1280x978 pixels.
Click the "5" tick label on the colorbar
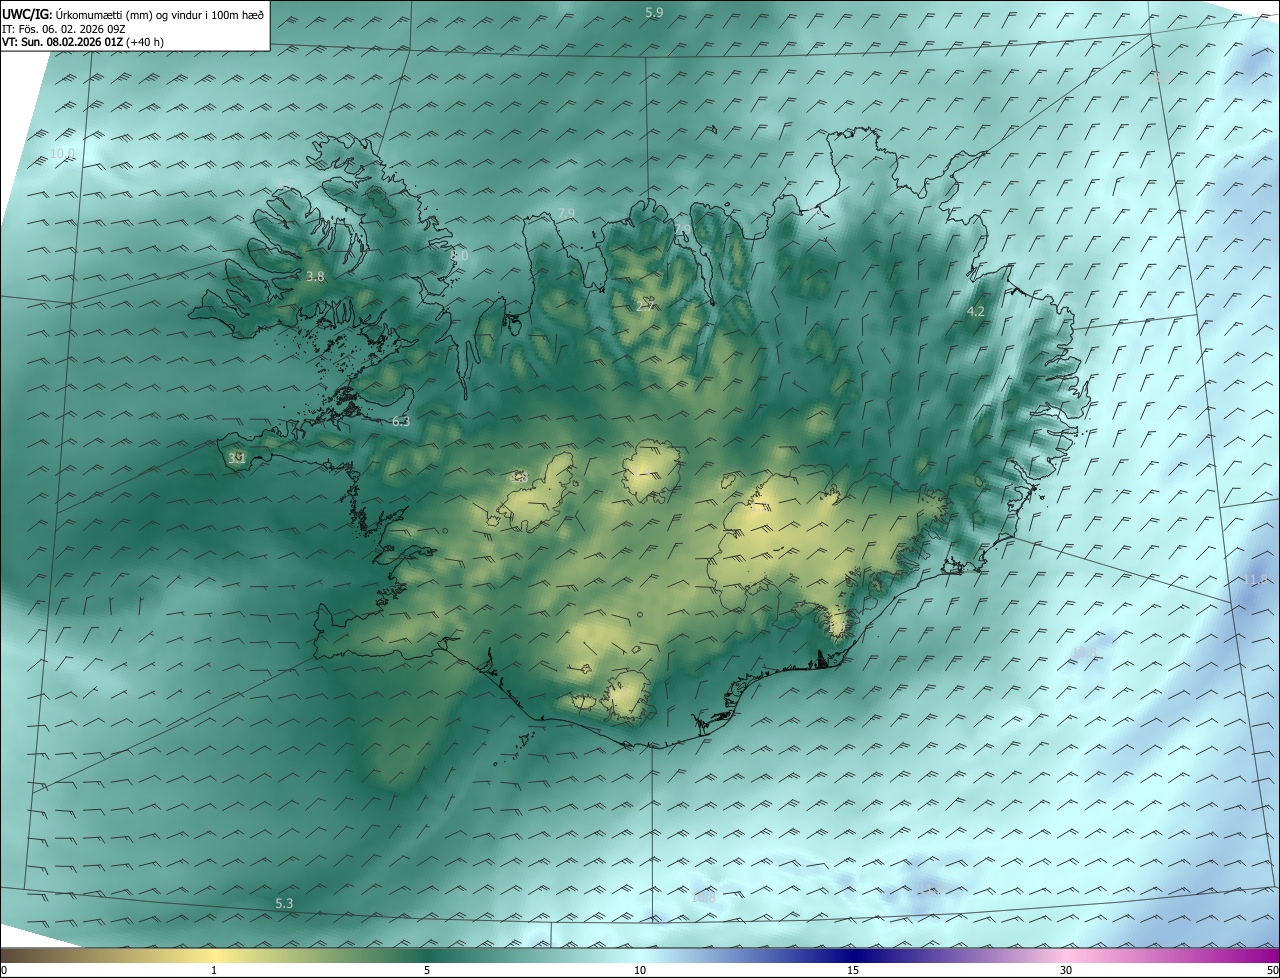pos(427,970)
